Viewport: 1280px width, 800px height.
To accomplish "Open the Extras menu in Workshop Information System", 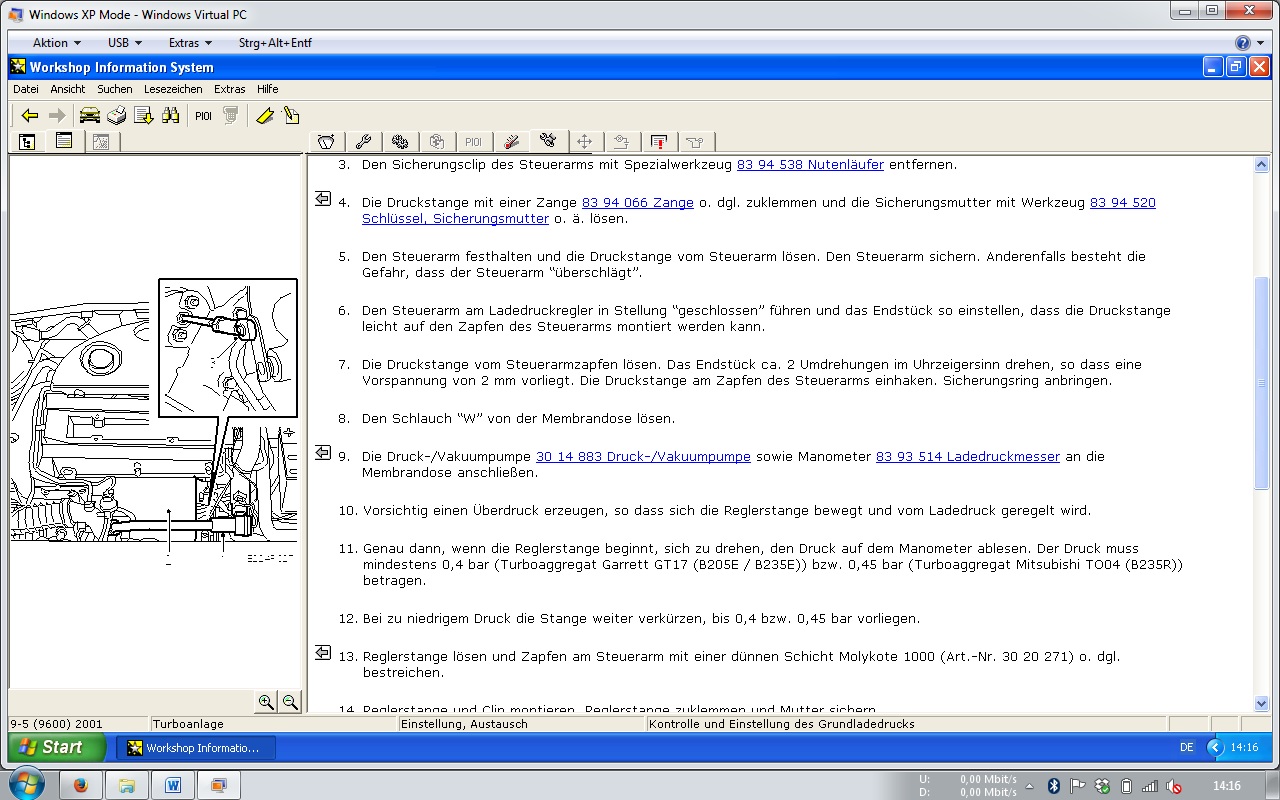I will coord(230,89).
